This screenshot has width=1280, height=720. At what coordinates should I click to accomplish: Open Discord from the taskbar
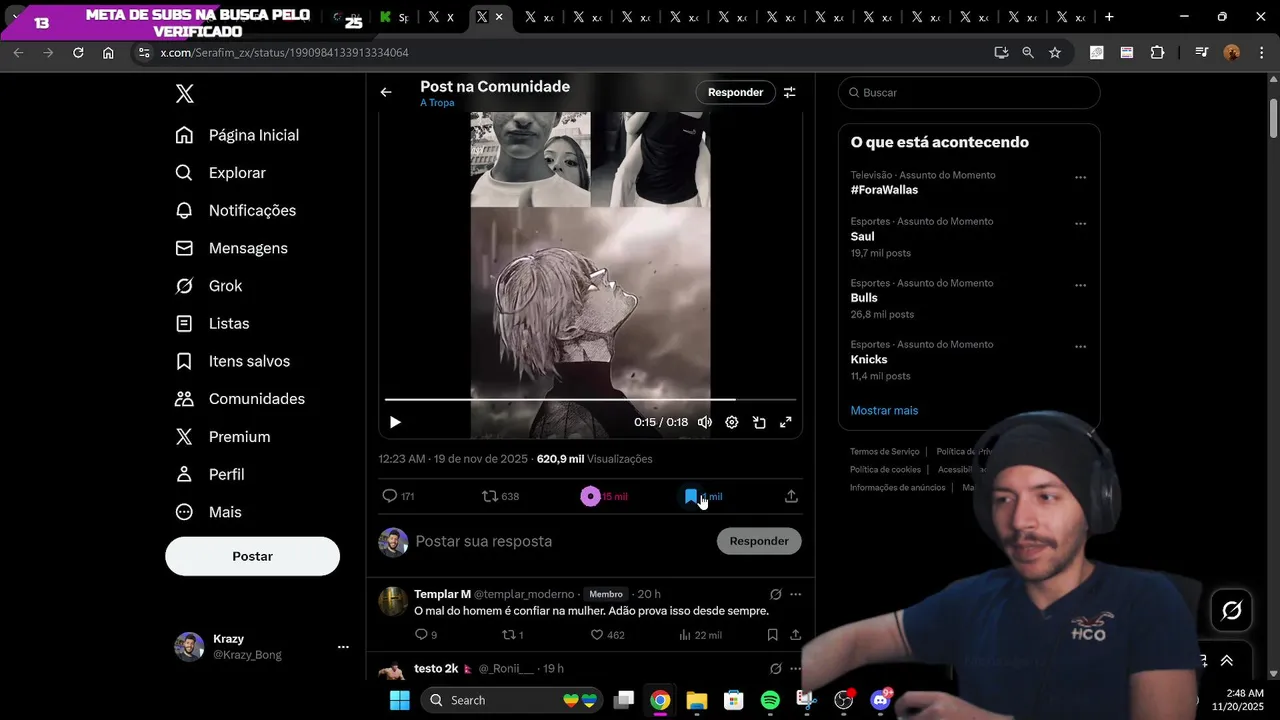881,700
